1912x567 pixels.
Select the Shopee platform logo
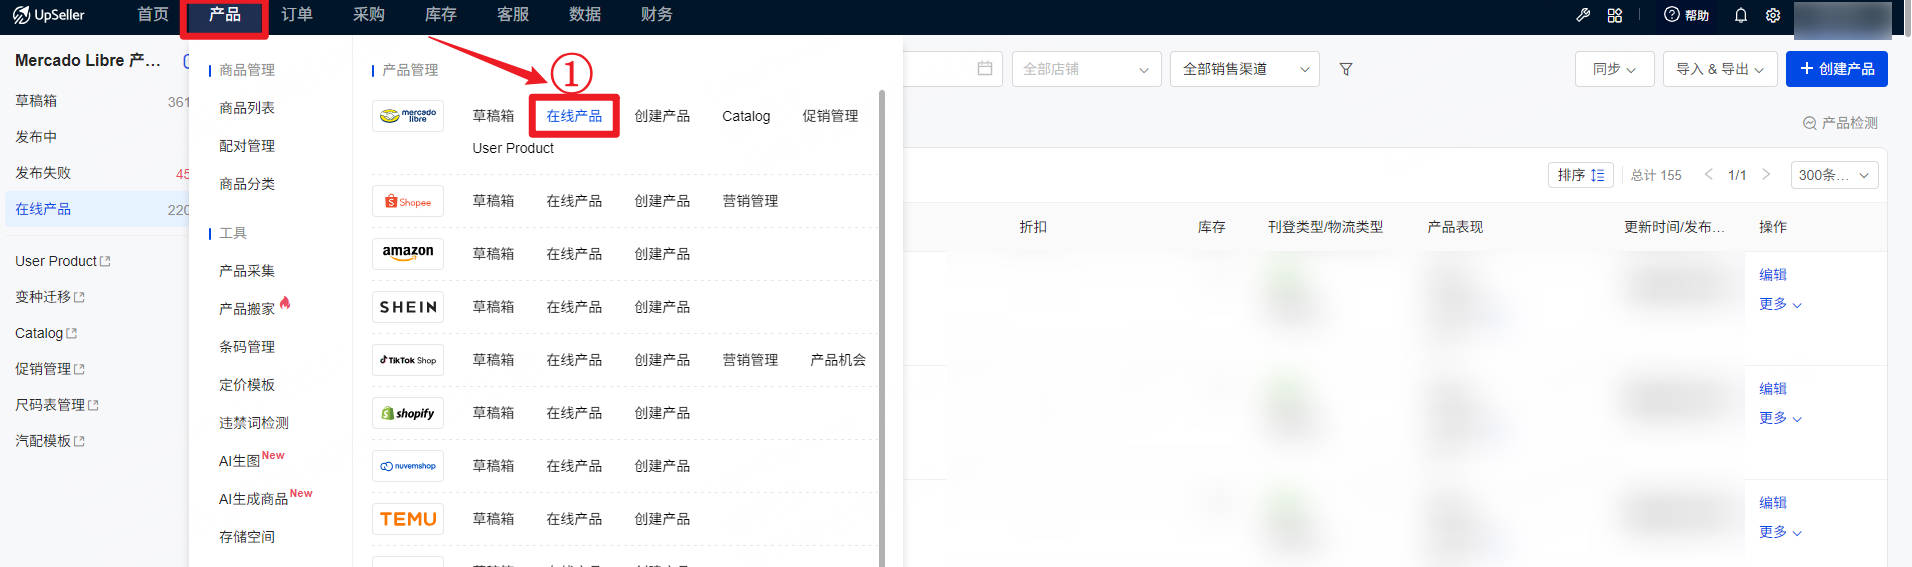[x=408, y=201]
